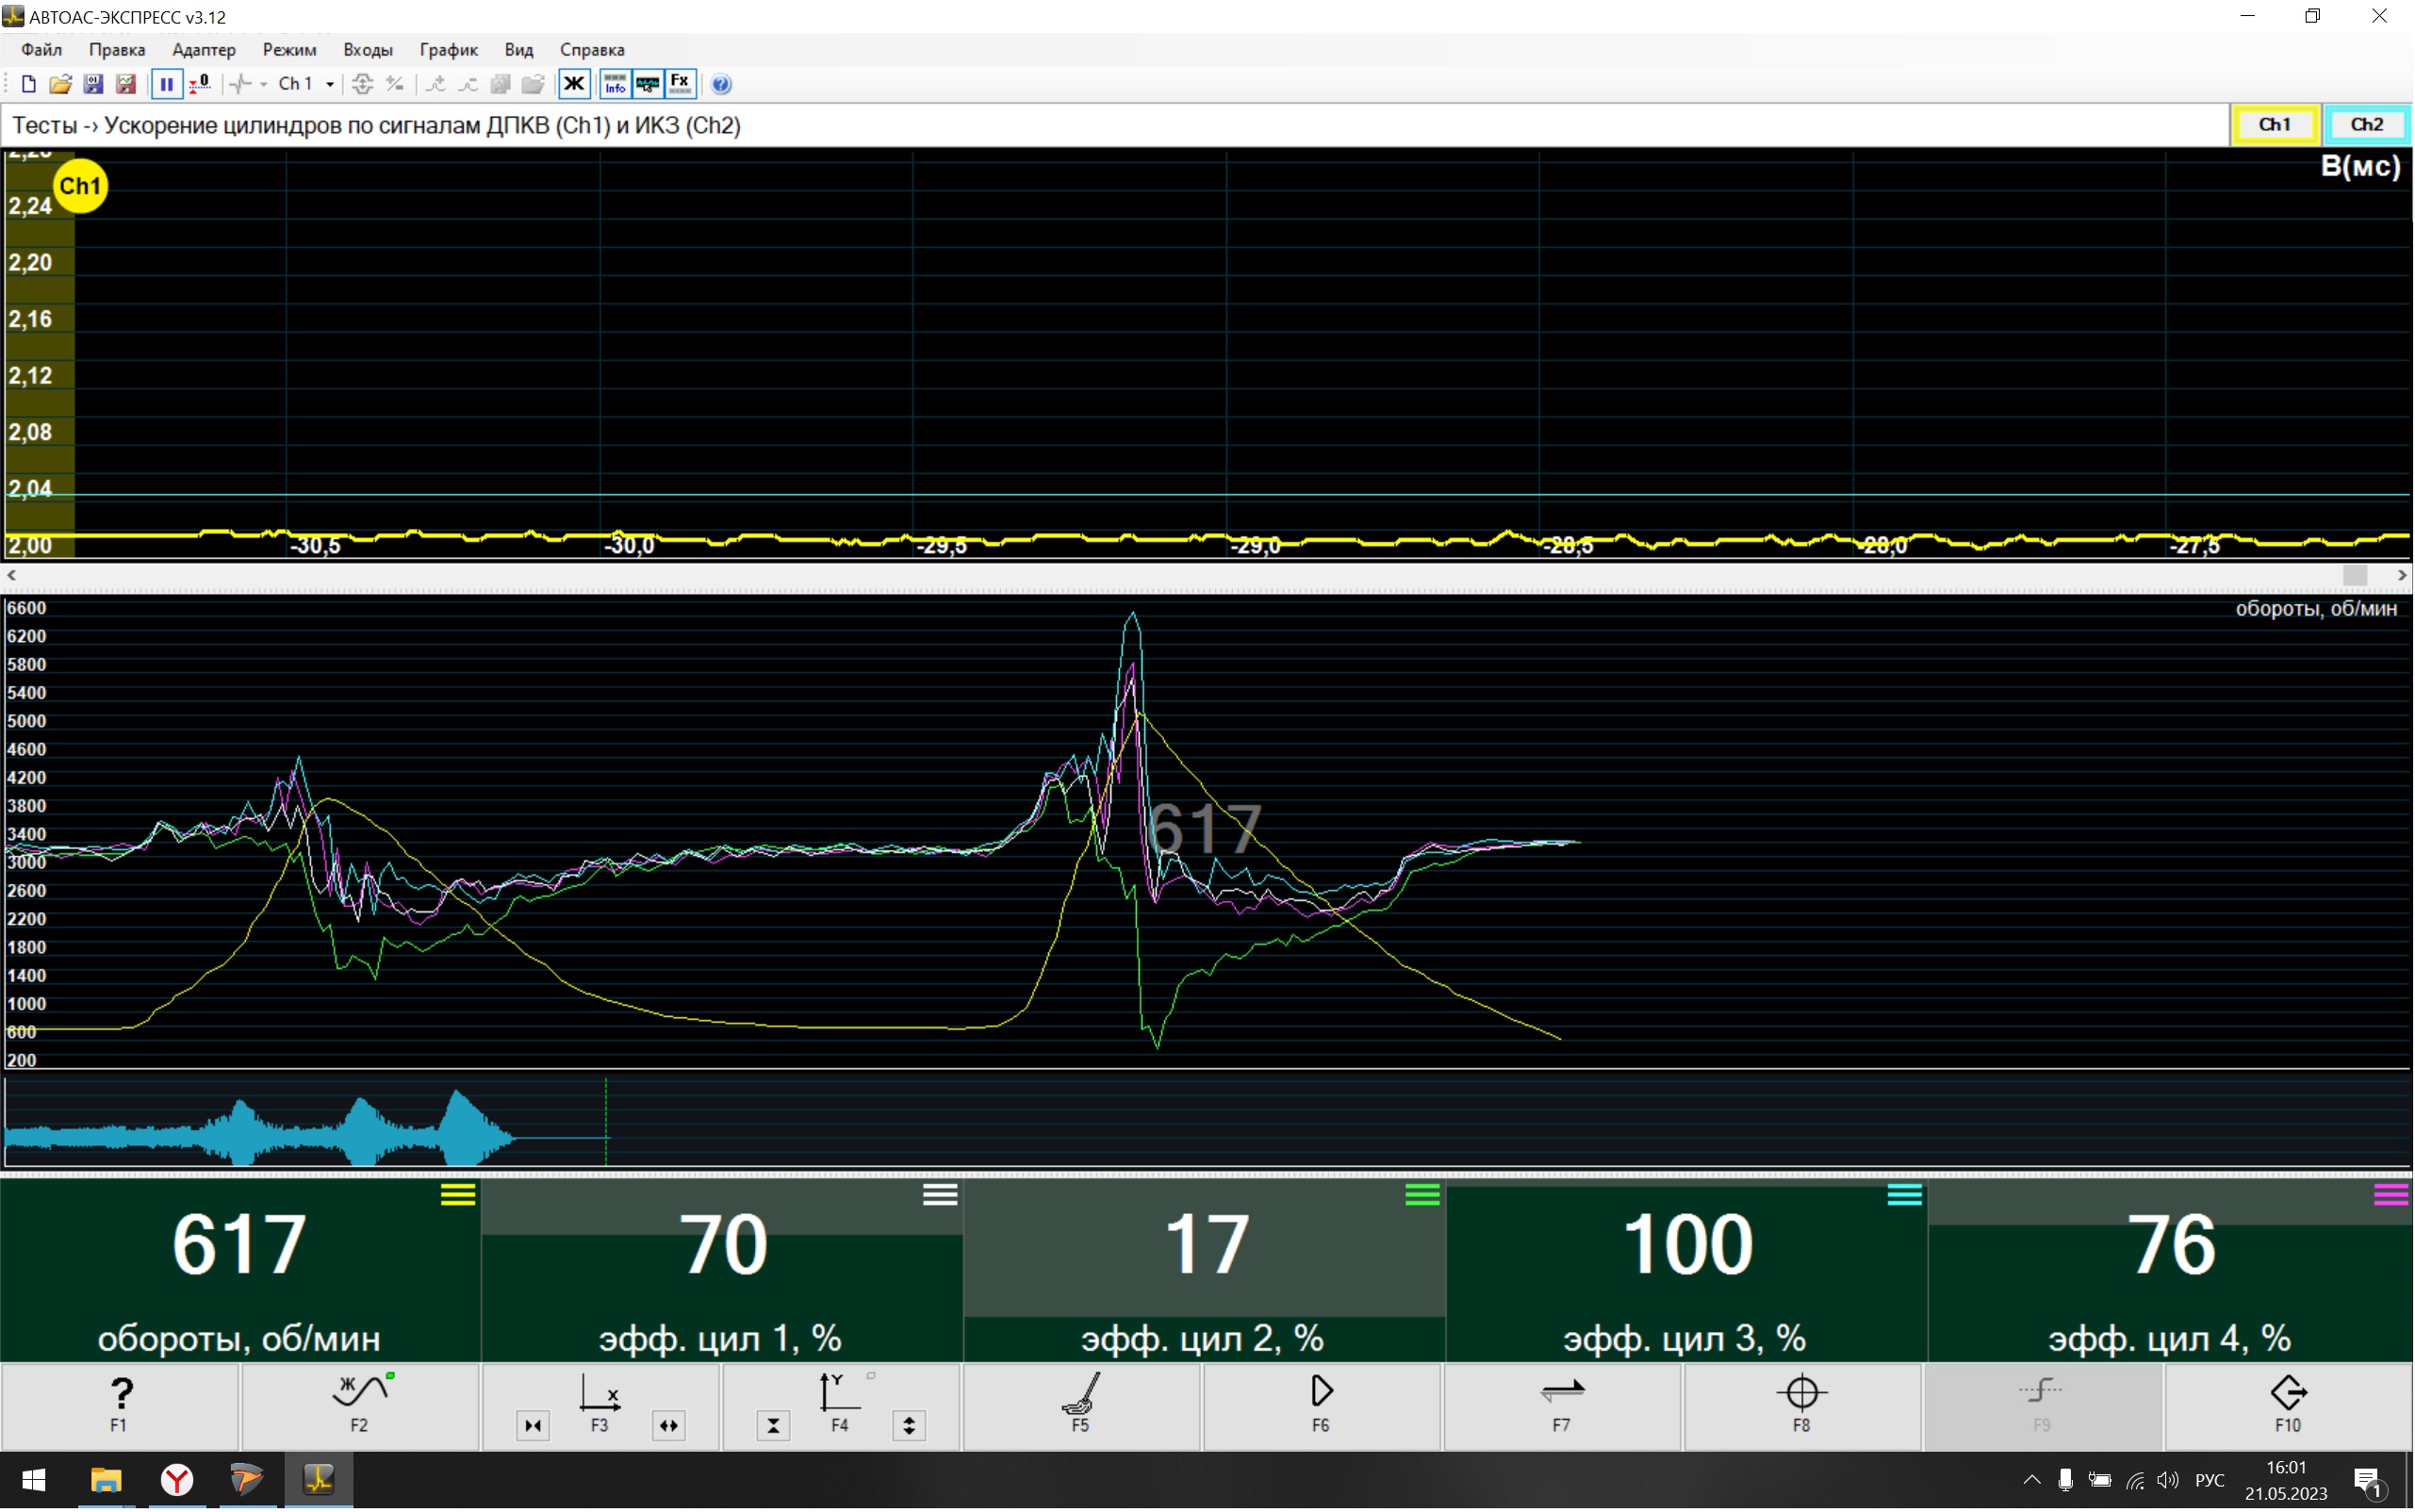The width and height of the screenshot is (2415, 1512).
Task: Open the Ch 1 channel dropdown
Action: (330, 84)
